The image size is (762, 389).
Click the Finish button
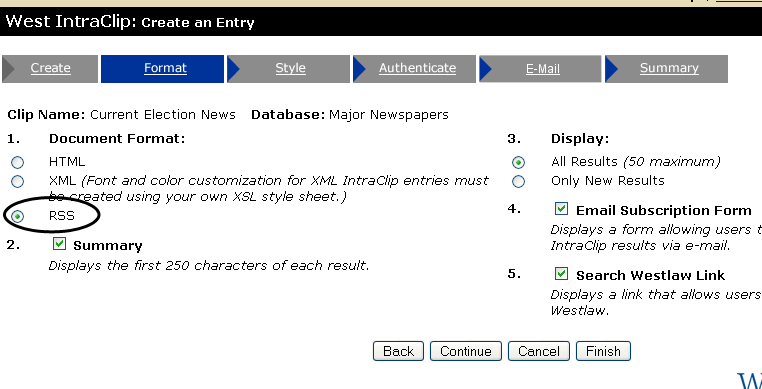click(x=603, y=351)
